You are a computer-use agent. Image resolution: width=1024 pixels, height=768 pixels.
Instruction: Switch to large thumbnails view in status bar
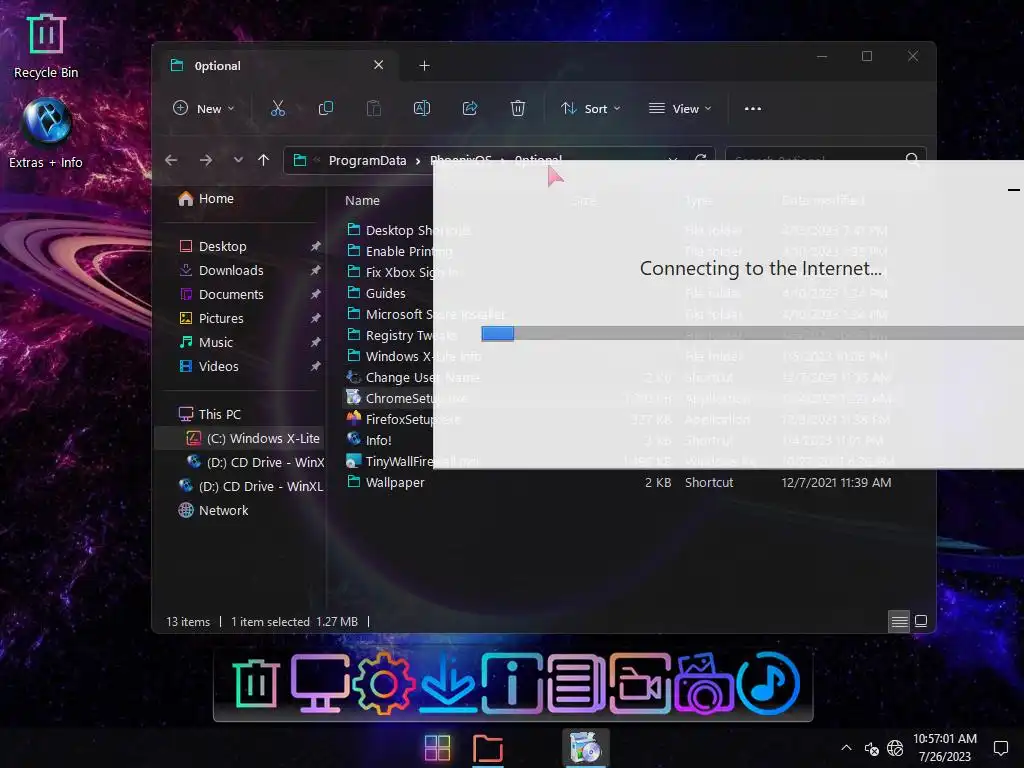(x=921, y=621)
